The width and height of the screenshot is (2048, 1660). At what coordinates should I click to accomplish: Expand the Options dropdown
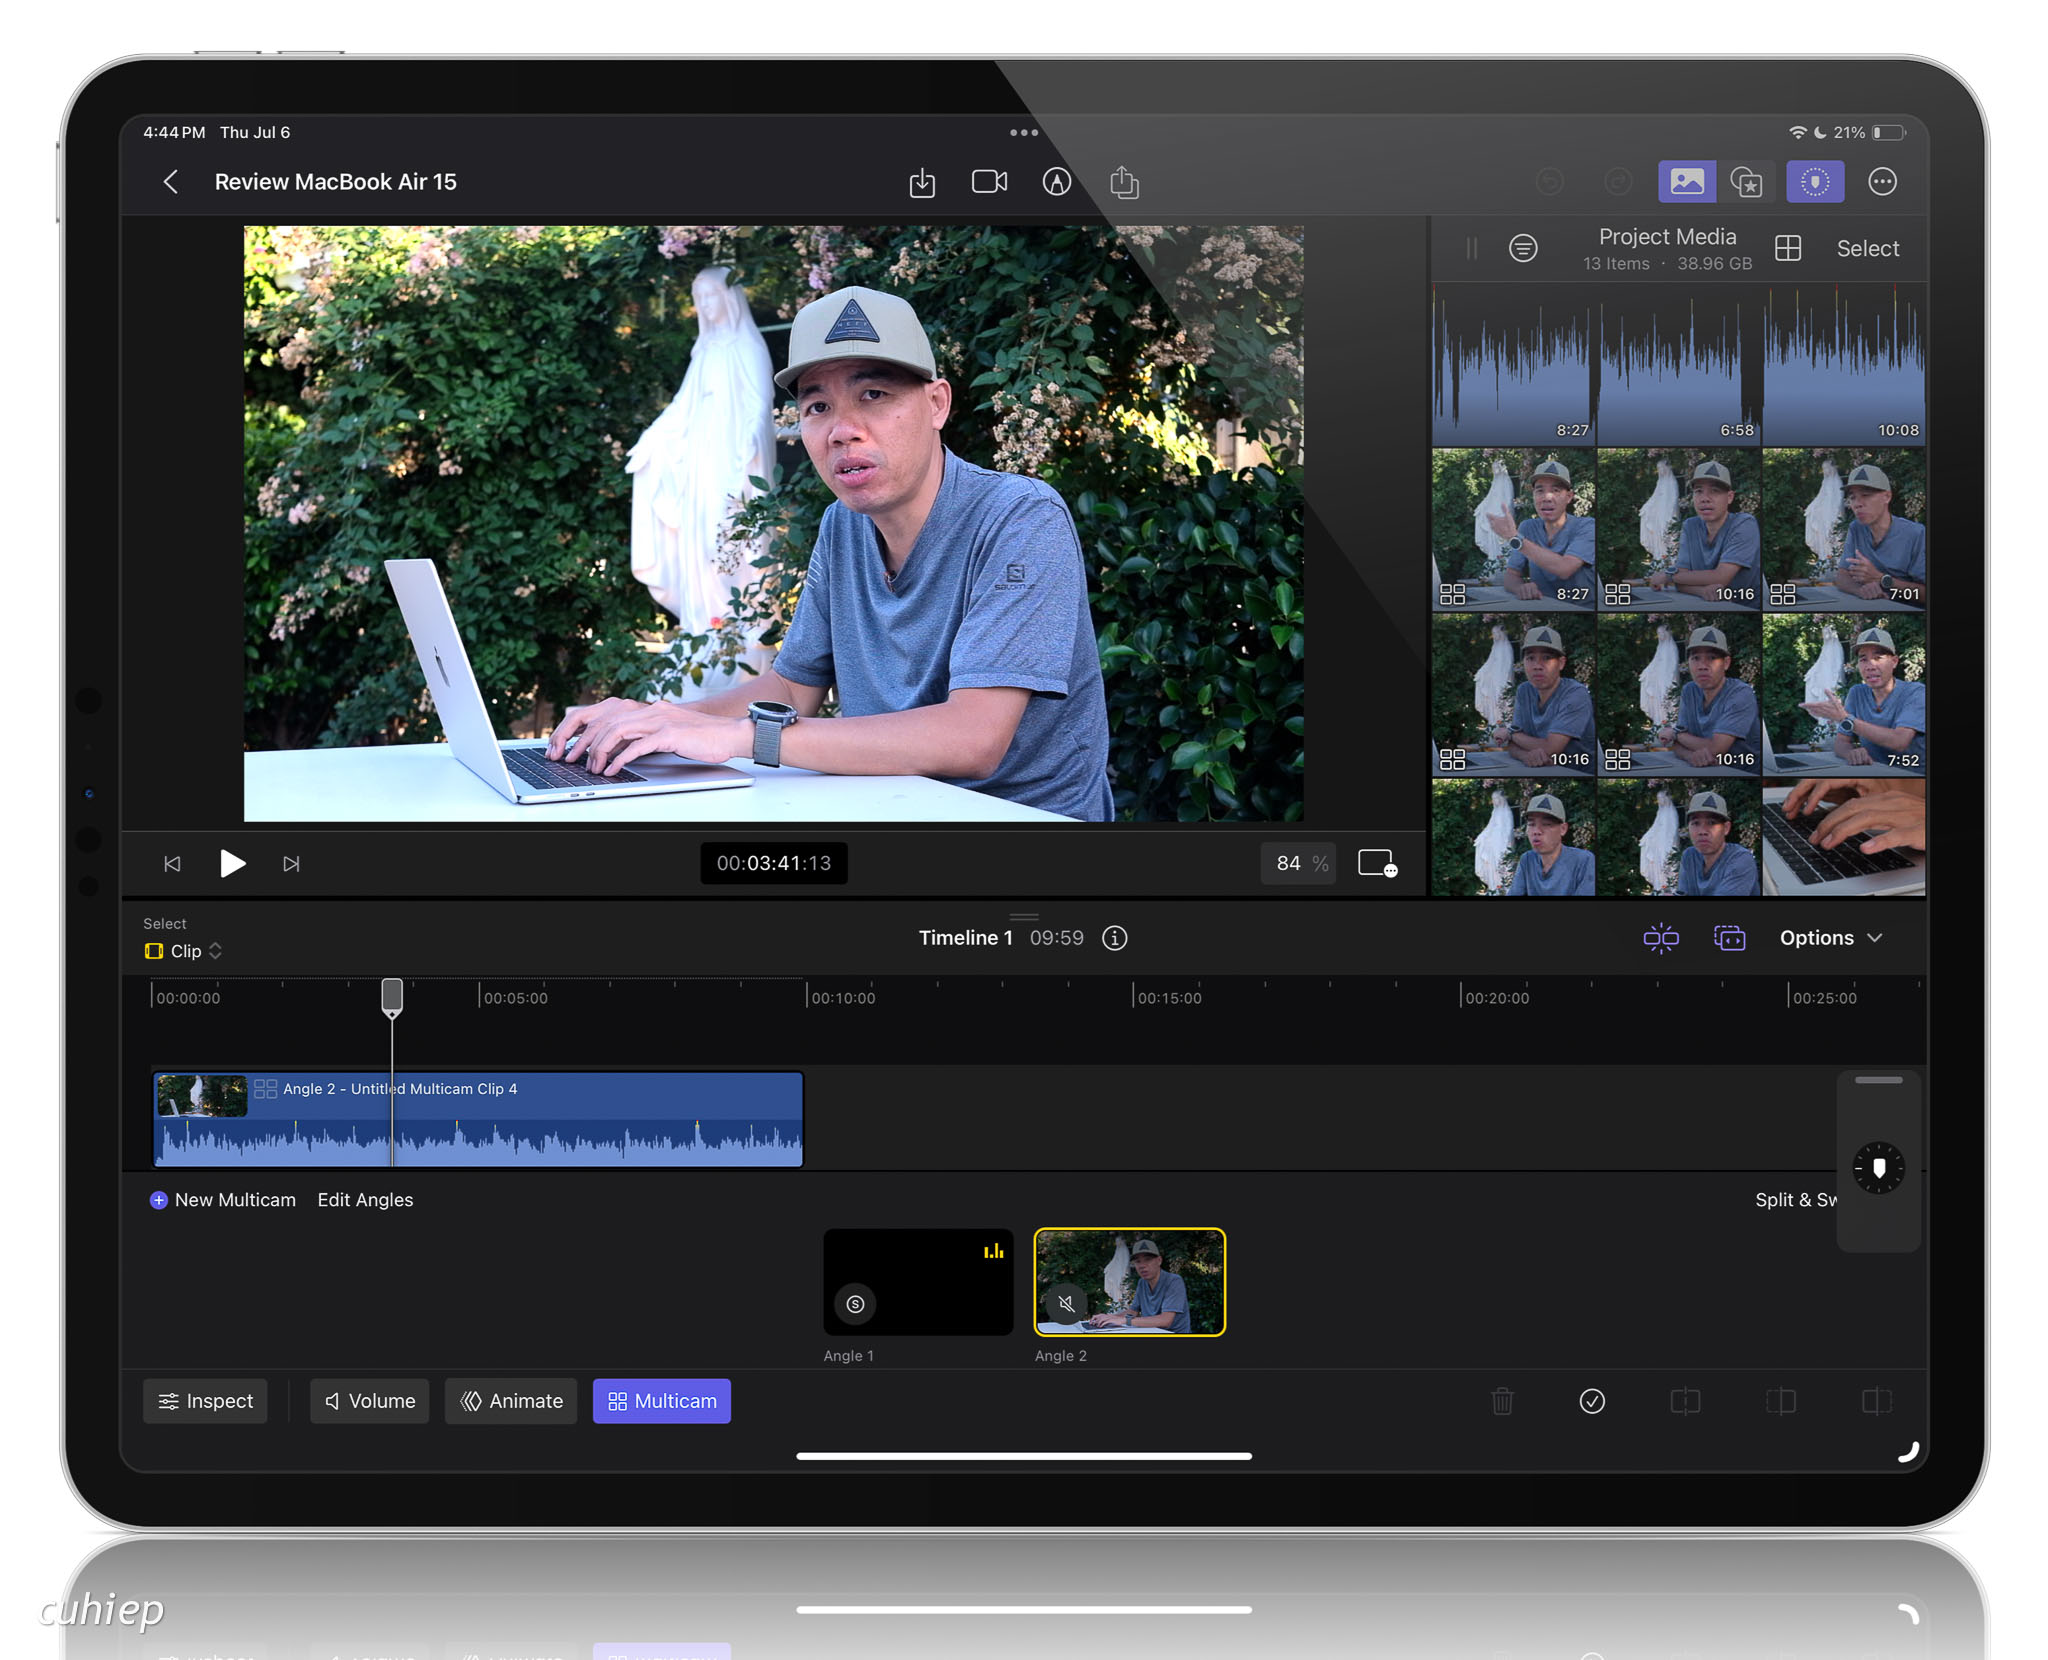[1831, 938]
